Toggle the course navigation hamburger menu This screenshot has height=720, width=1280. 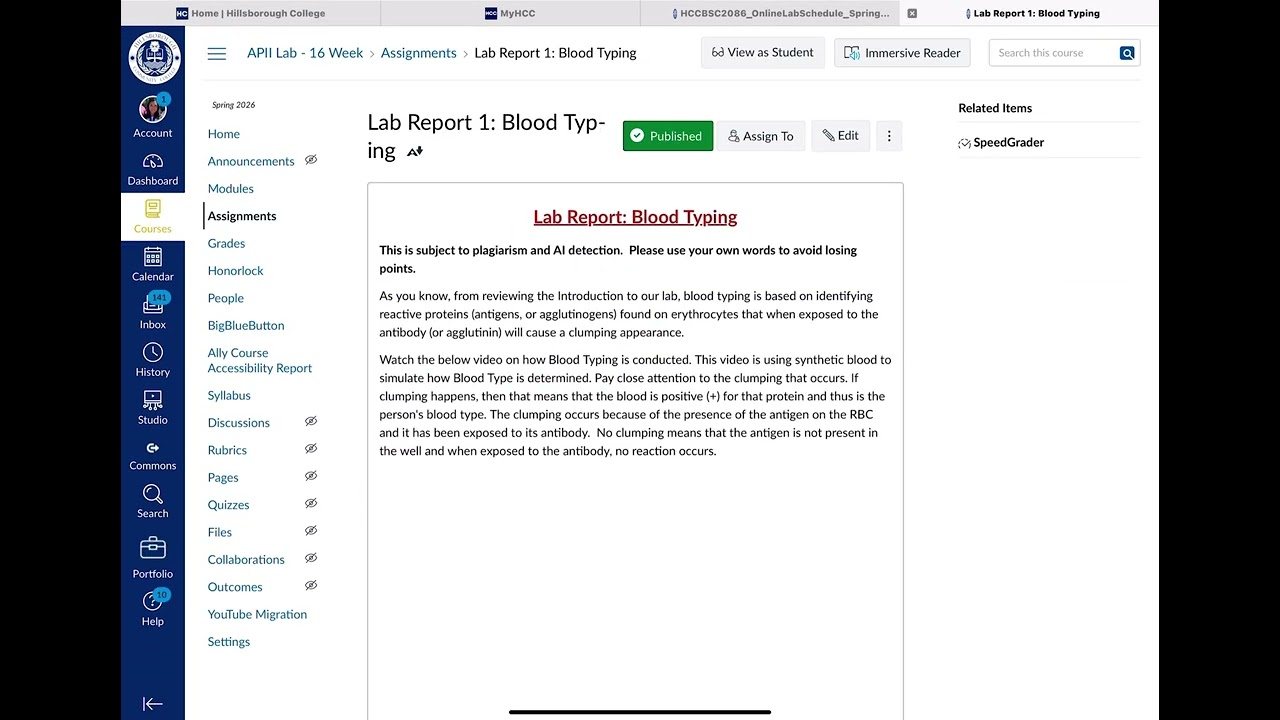coord(217,54)
